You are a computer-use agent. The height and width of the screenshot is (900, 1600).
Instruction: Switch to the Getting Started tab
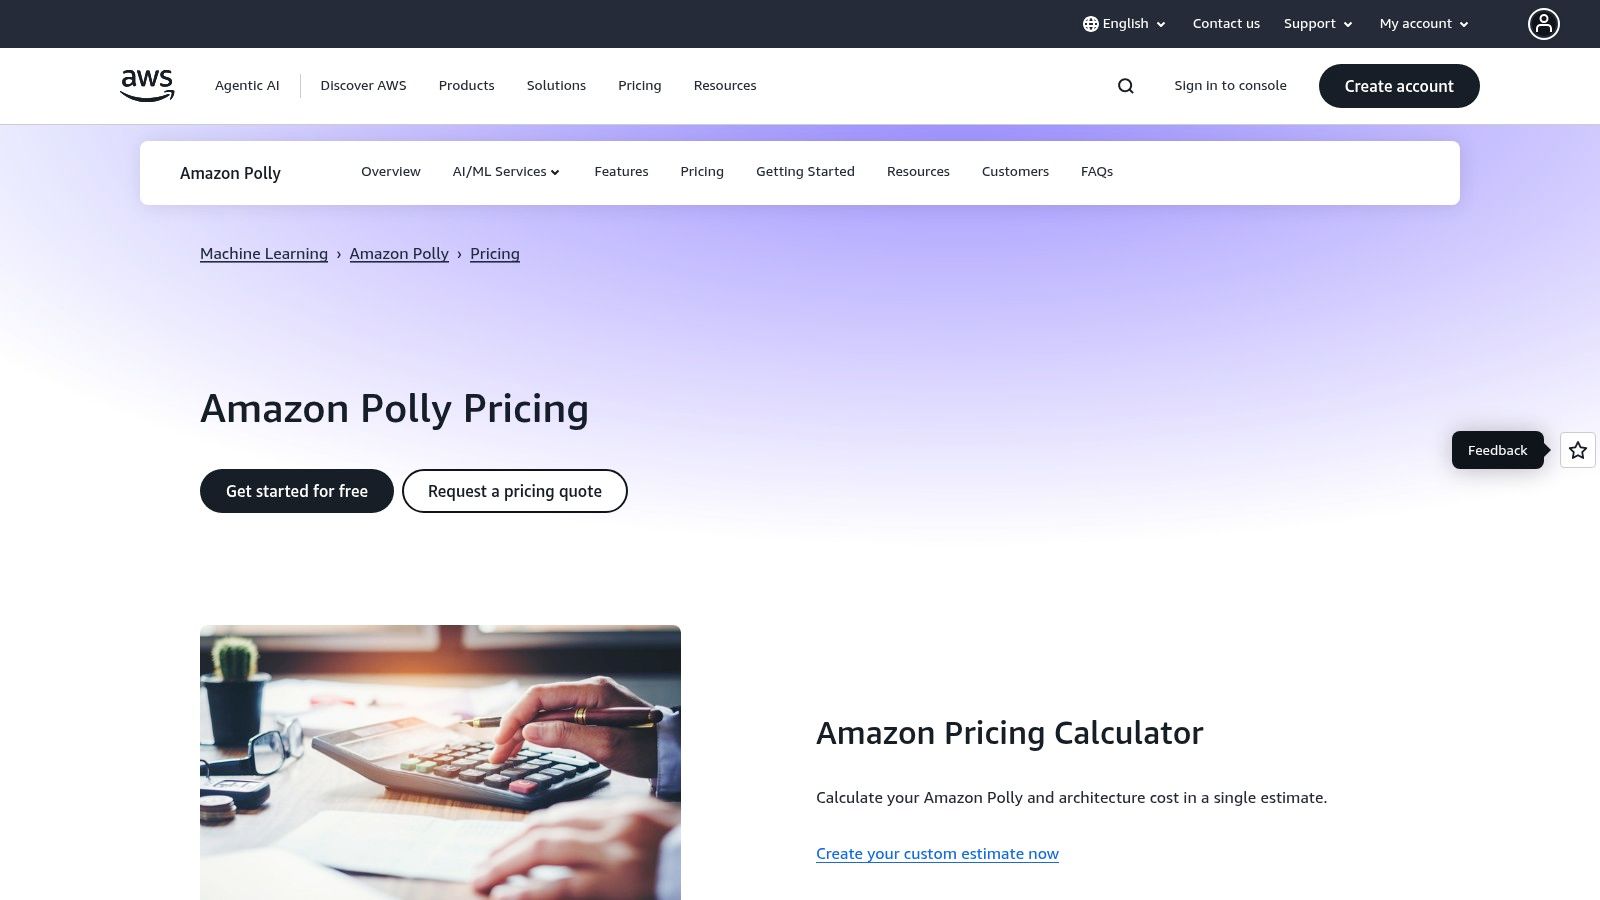pyautogui.click(x=805, y=172)
